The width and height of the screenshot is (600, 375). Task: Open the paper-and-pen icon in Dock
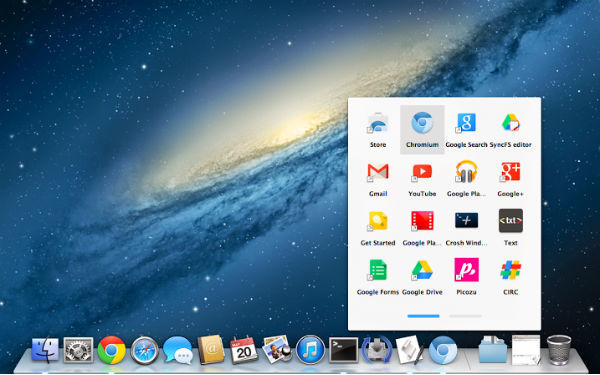409,350
